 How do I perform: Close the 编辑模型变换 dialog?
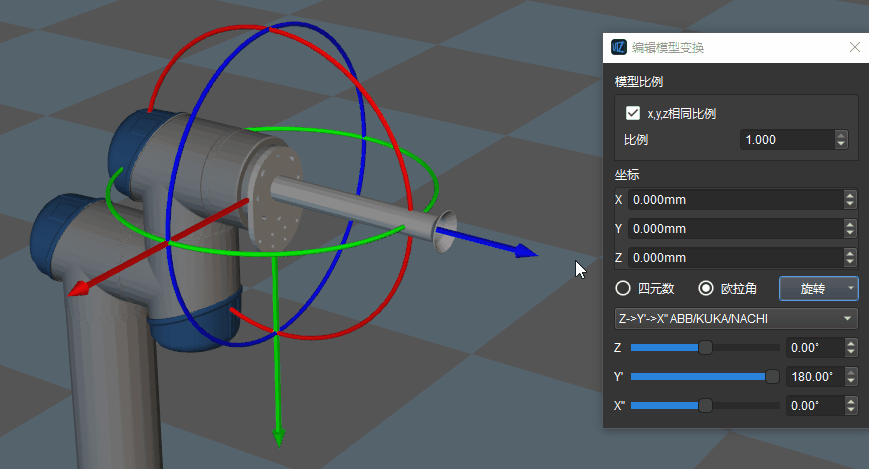[854, 47]
